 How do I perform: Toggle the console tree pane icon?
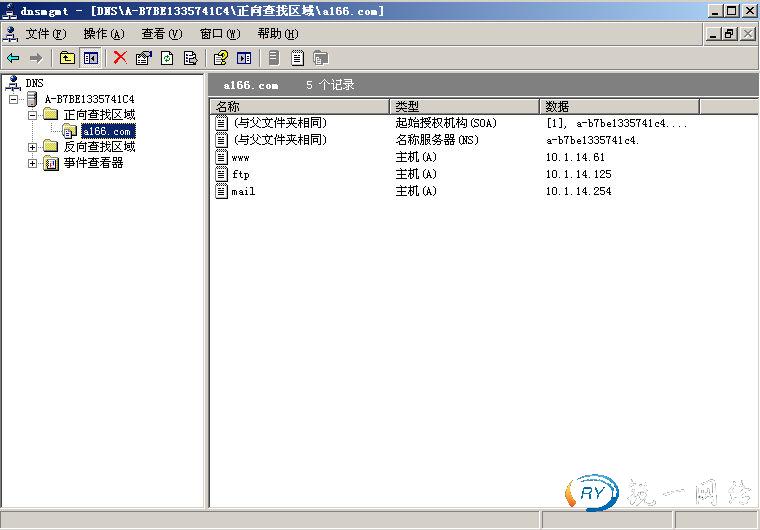point(91,58)
